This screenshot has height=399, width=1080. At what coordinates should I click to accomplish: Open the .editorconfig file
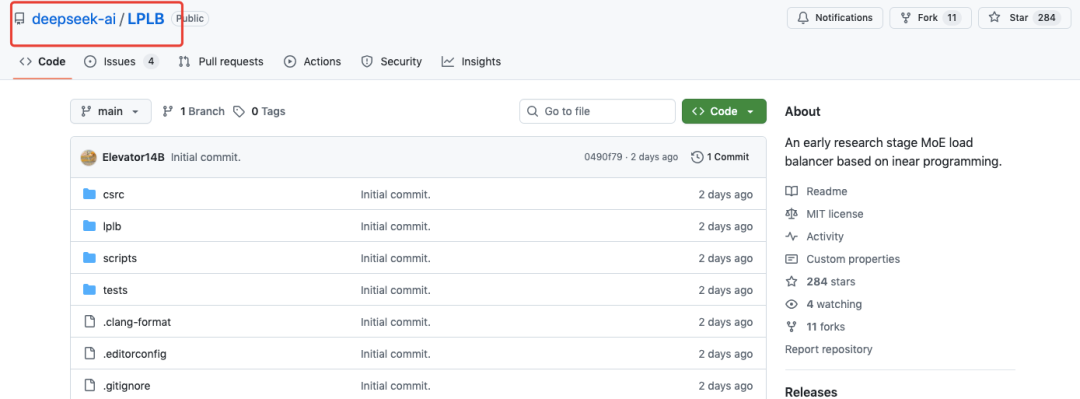click(x=134, y=354)
